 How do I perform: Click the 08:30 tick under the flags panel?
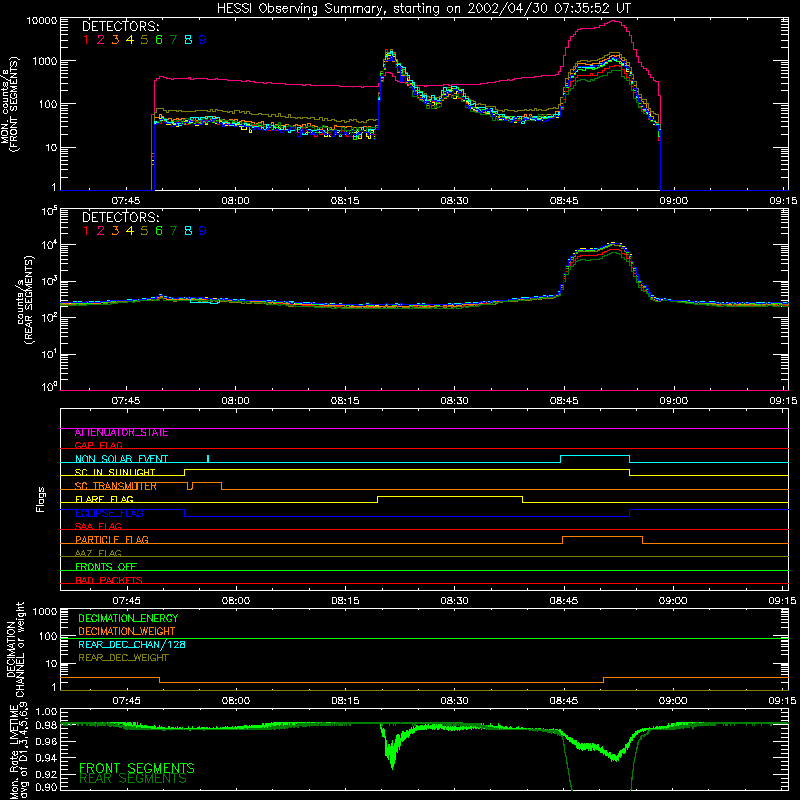(x=454, y=601)
